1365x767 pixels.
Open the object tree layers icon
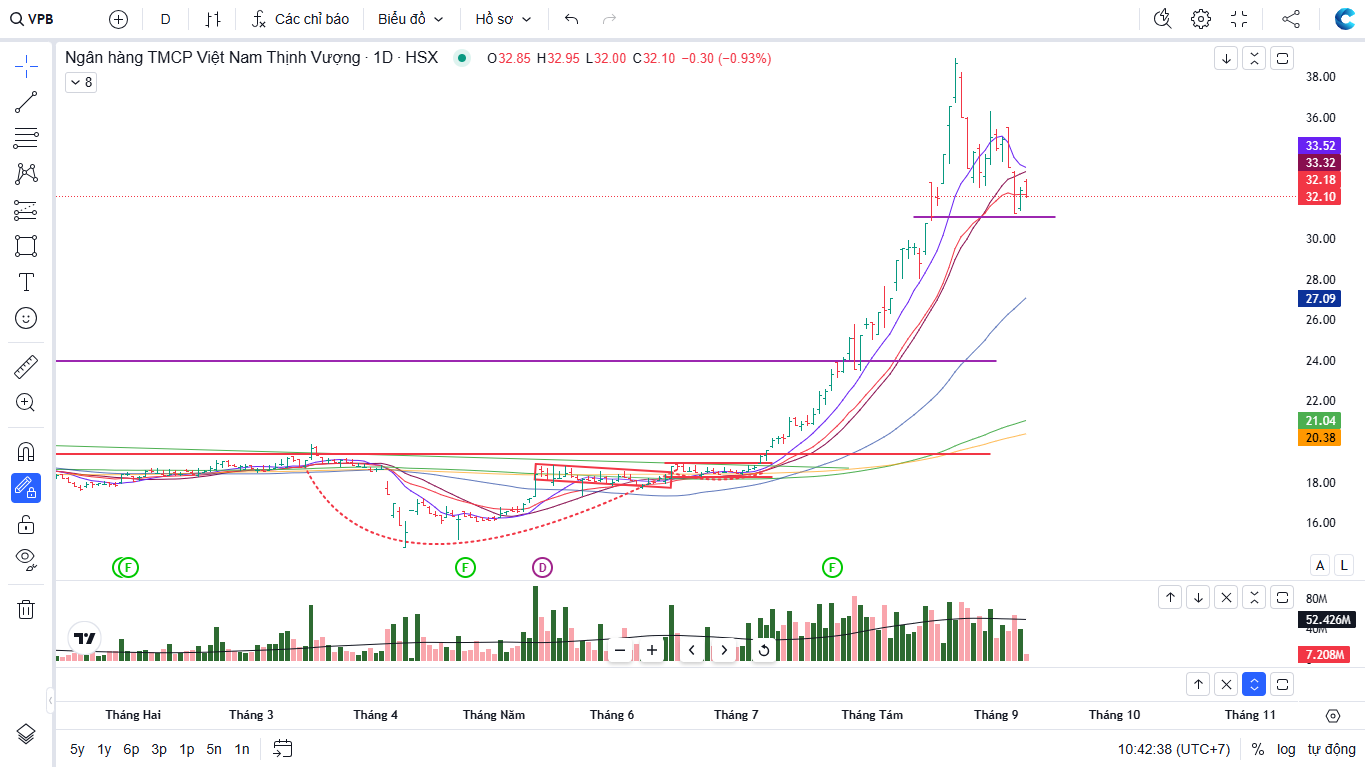click(x=26, y=733)
